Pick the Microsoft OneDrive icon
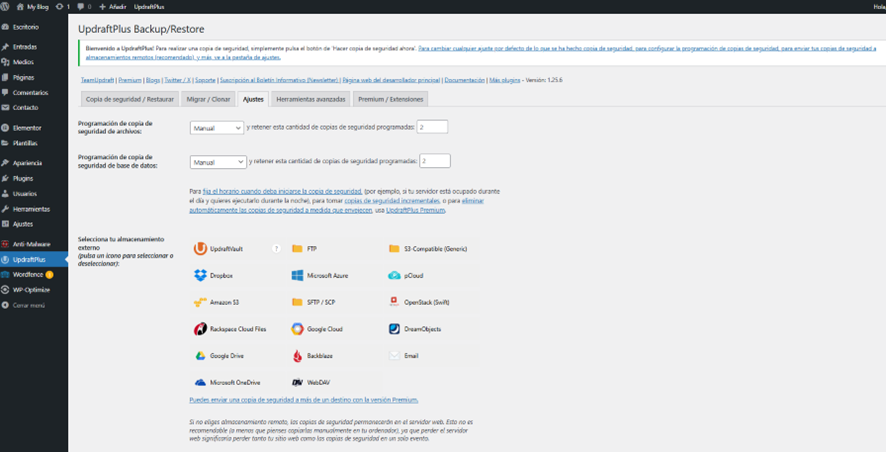Image resolution: width=886 pixels, height=452 pixels. pyautogui.click(x=200, y=383)
